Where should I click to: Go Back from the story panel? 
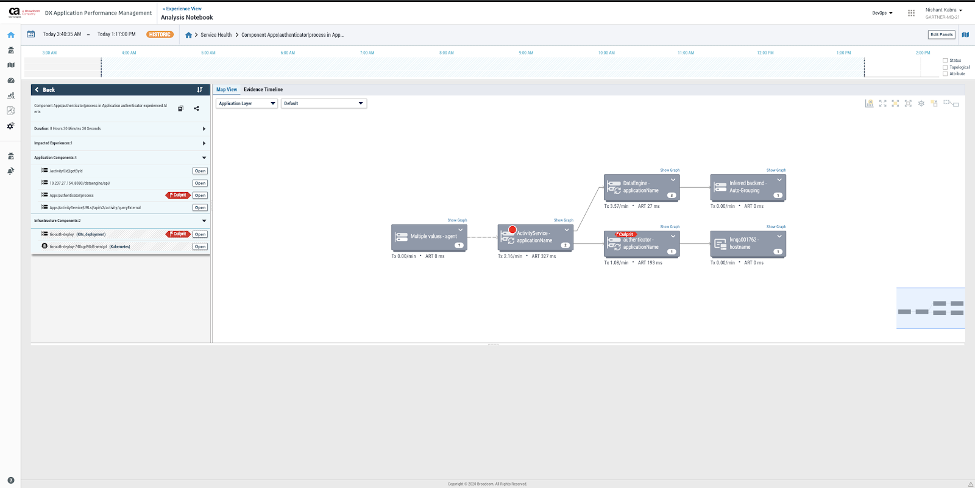[45, 89]
